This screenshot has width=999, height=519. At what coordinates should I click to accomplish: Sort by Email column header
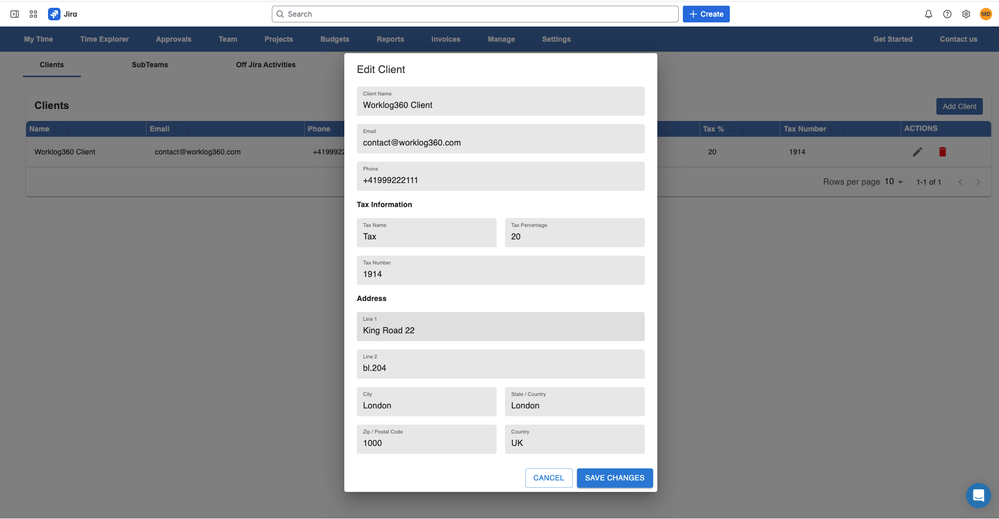159,129
